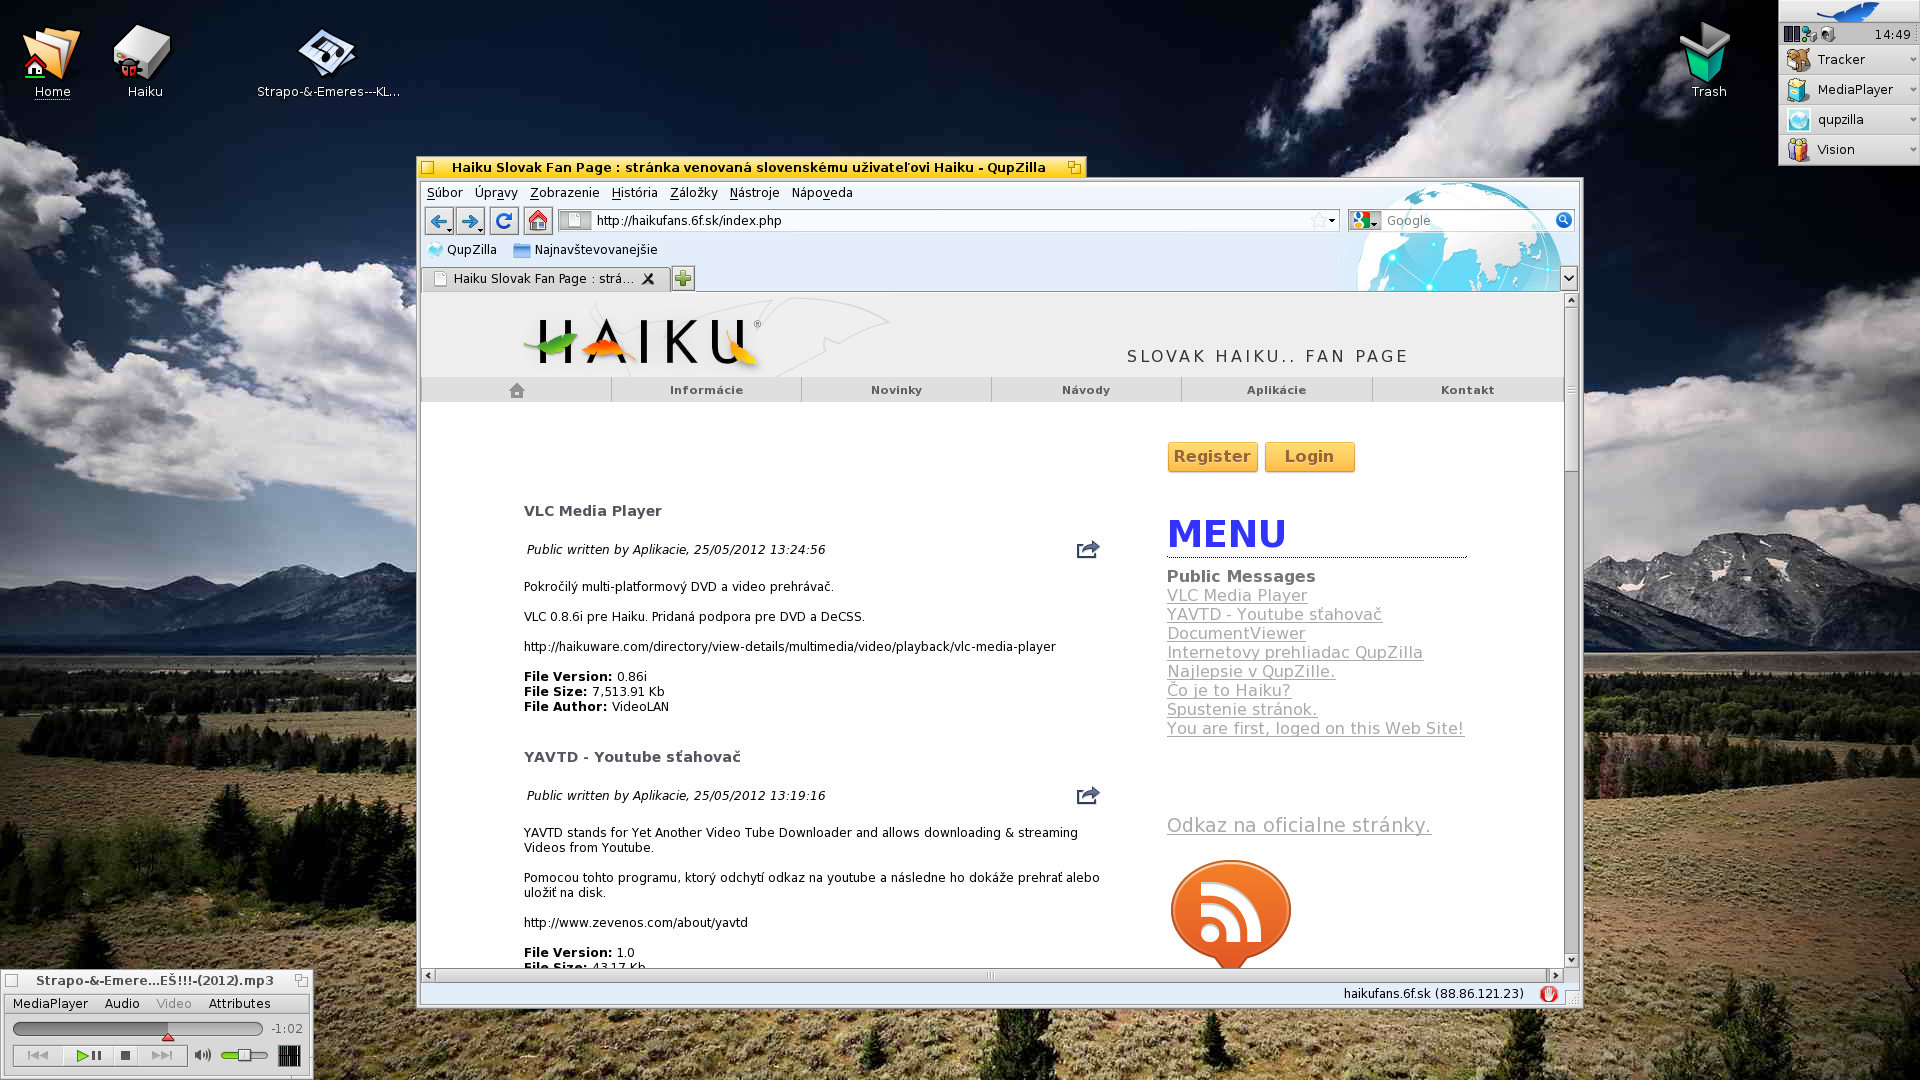This screenshot has width=1920, height=1080.
Task: Open the Záložky menu
Action: tap(693, 193)
